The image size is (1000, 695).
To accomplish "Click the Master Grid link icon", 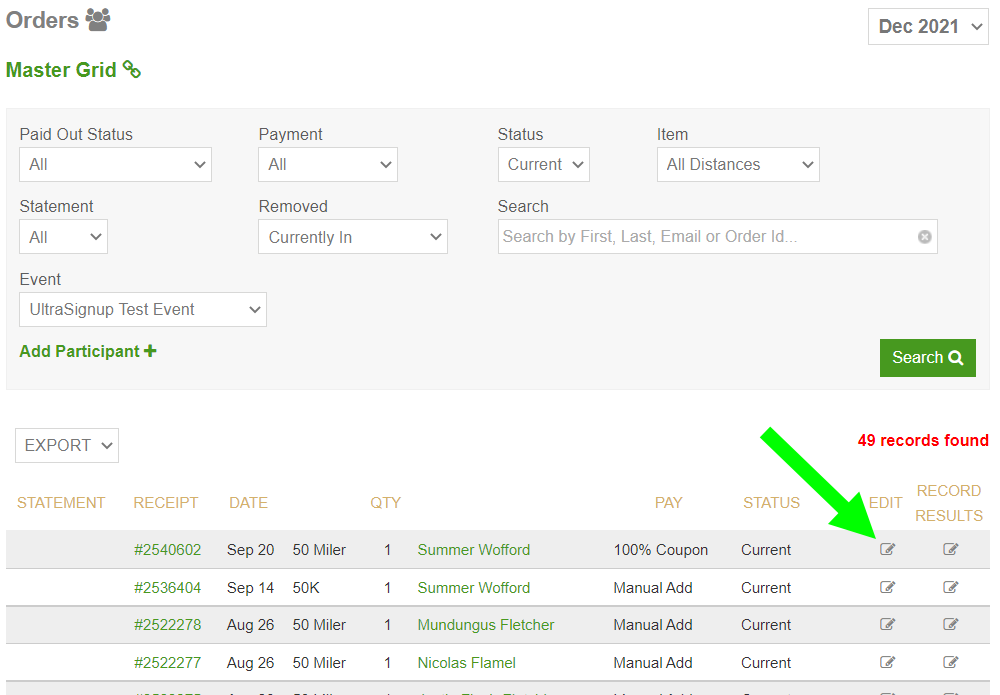I will pos(132,70).
